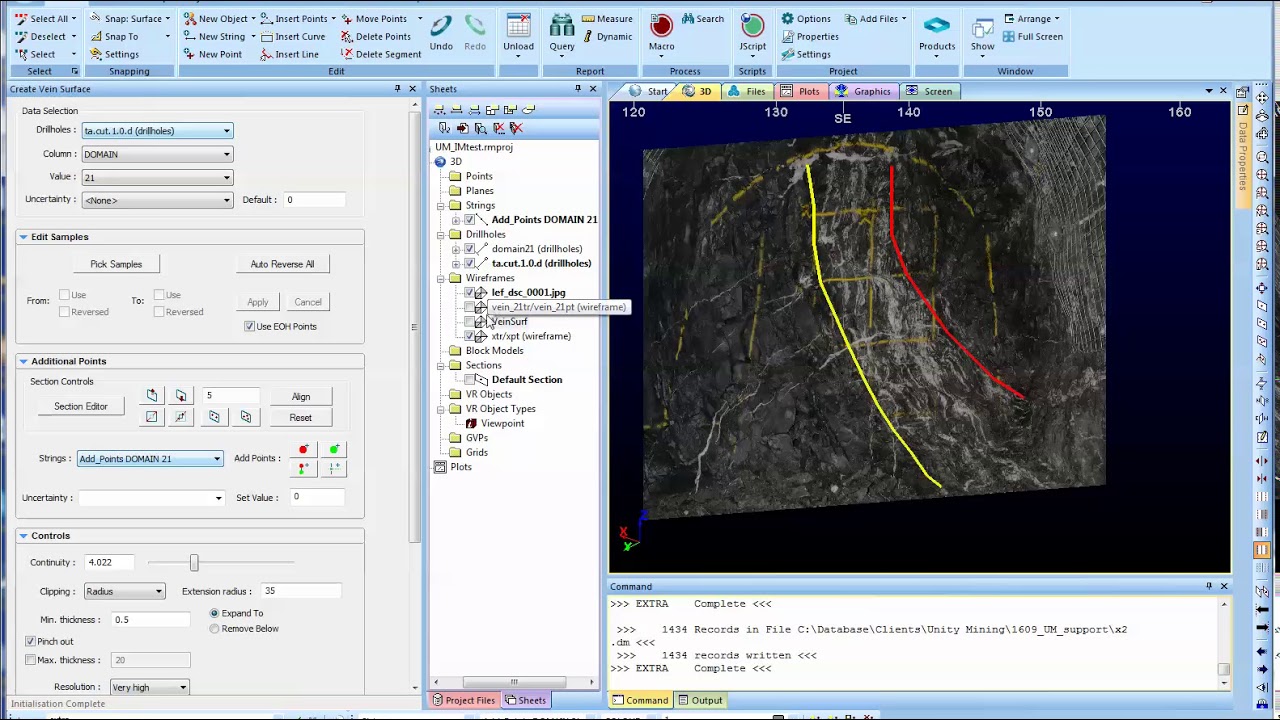Screen dimensions: 1280x720
Task: Toggle visibility of Add_Points DOMAIN 21
Action: point(470,220)
